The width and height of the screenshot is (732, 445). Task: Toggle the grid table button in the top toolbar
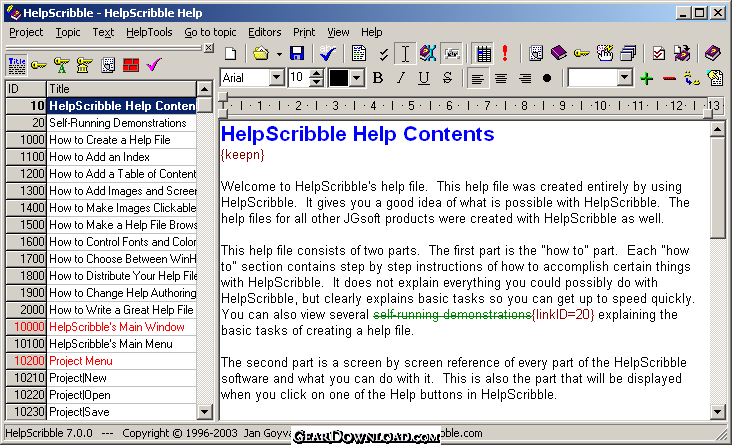point(483,53)
